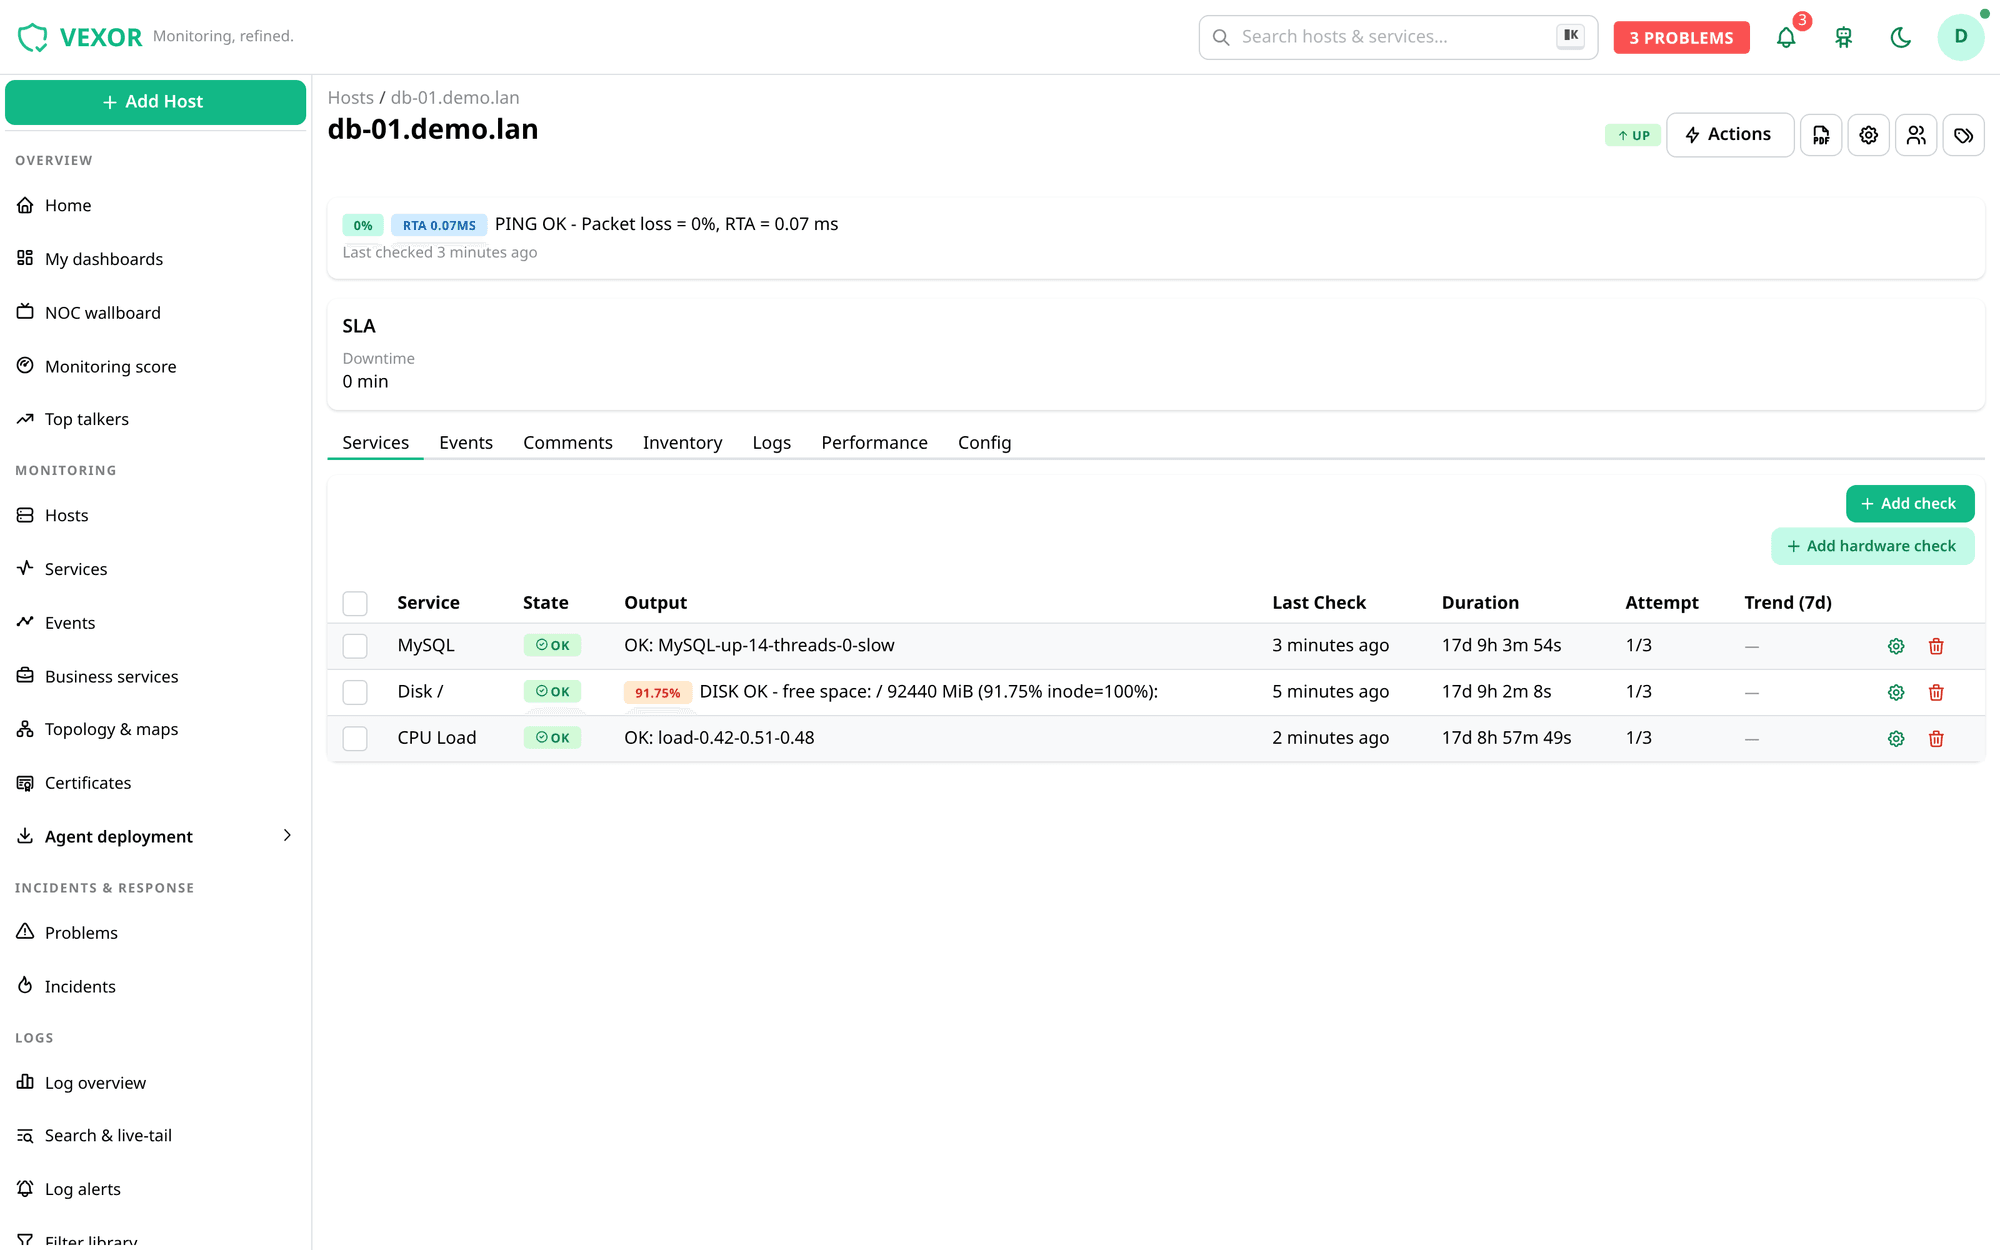Open Top talkers

(155, 419)
